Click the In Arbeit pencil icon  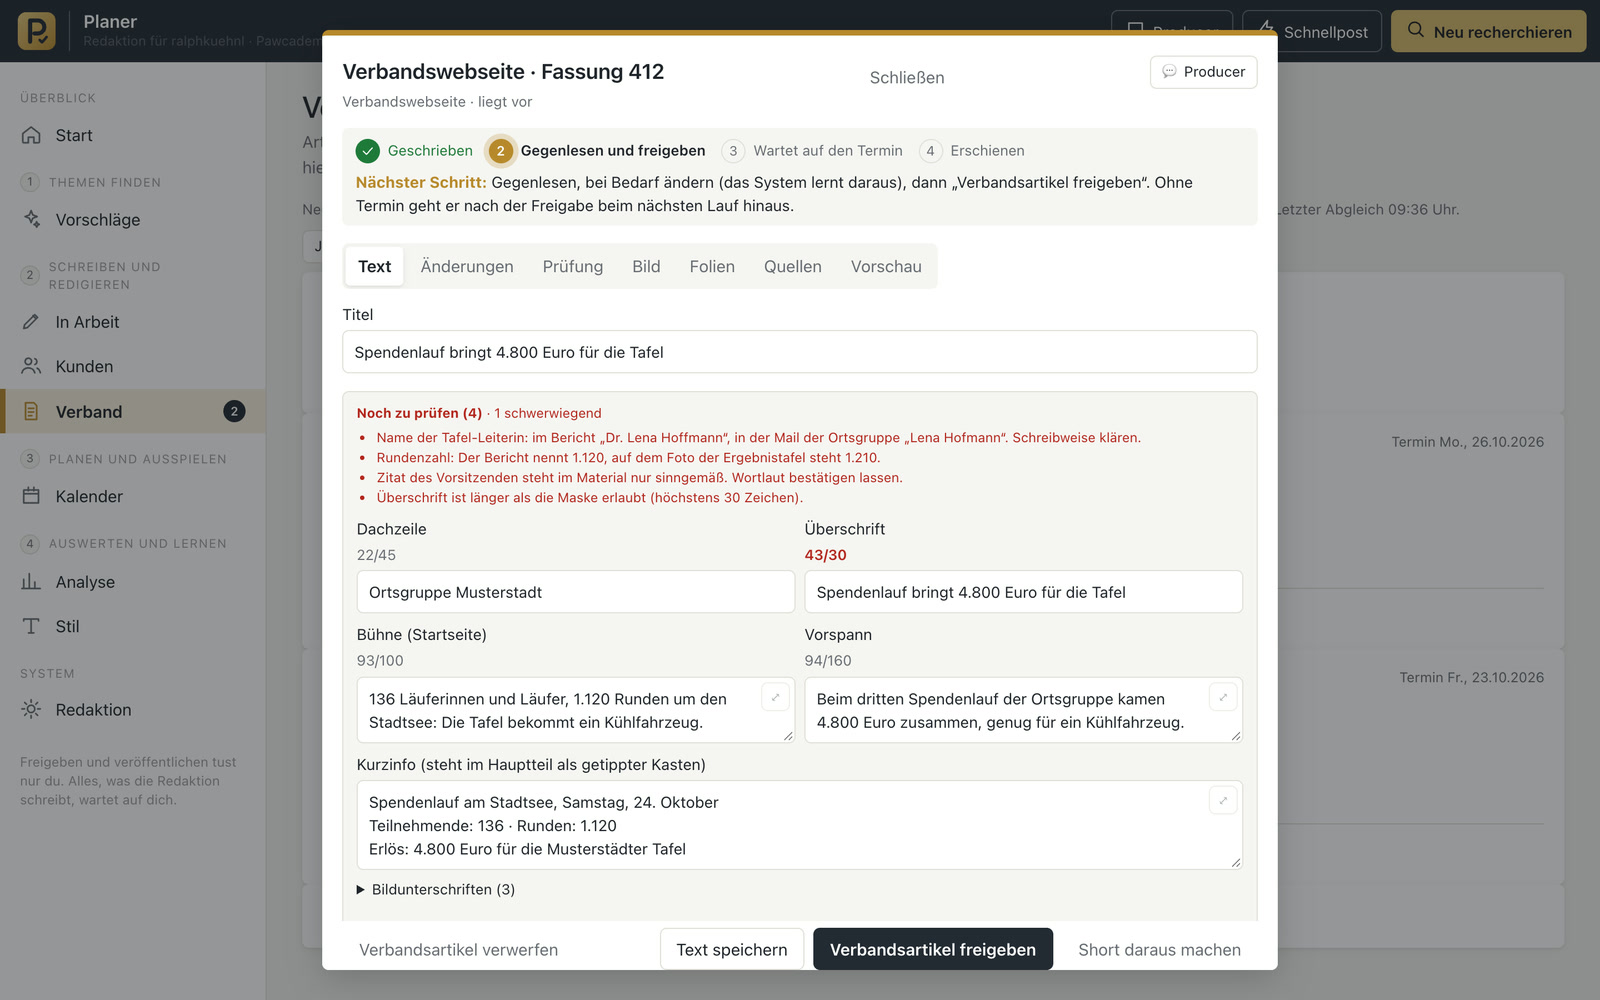tap(31, 322)
